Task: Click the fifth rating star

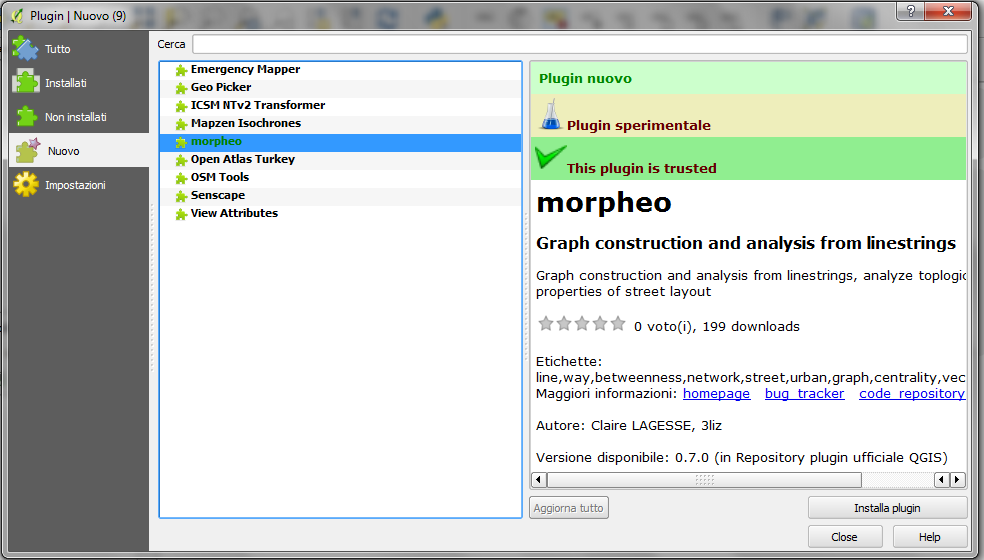Action: (618, 323)
